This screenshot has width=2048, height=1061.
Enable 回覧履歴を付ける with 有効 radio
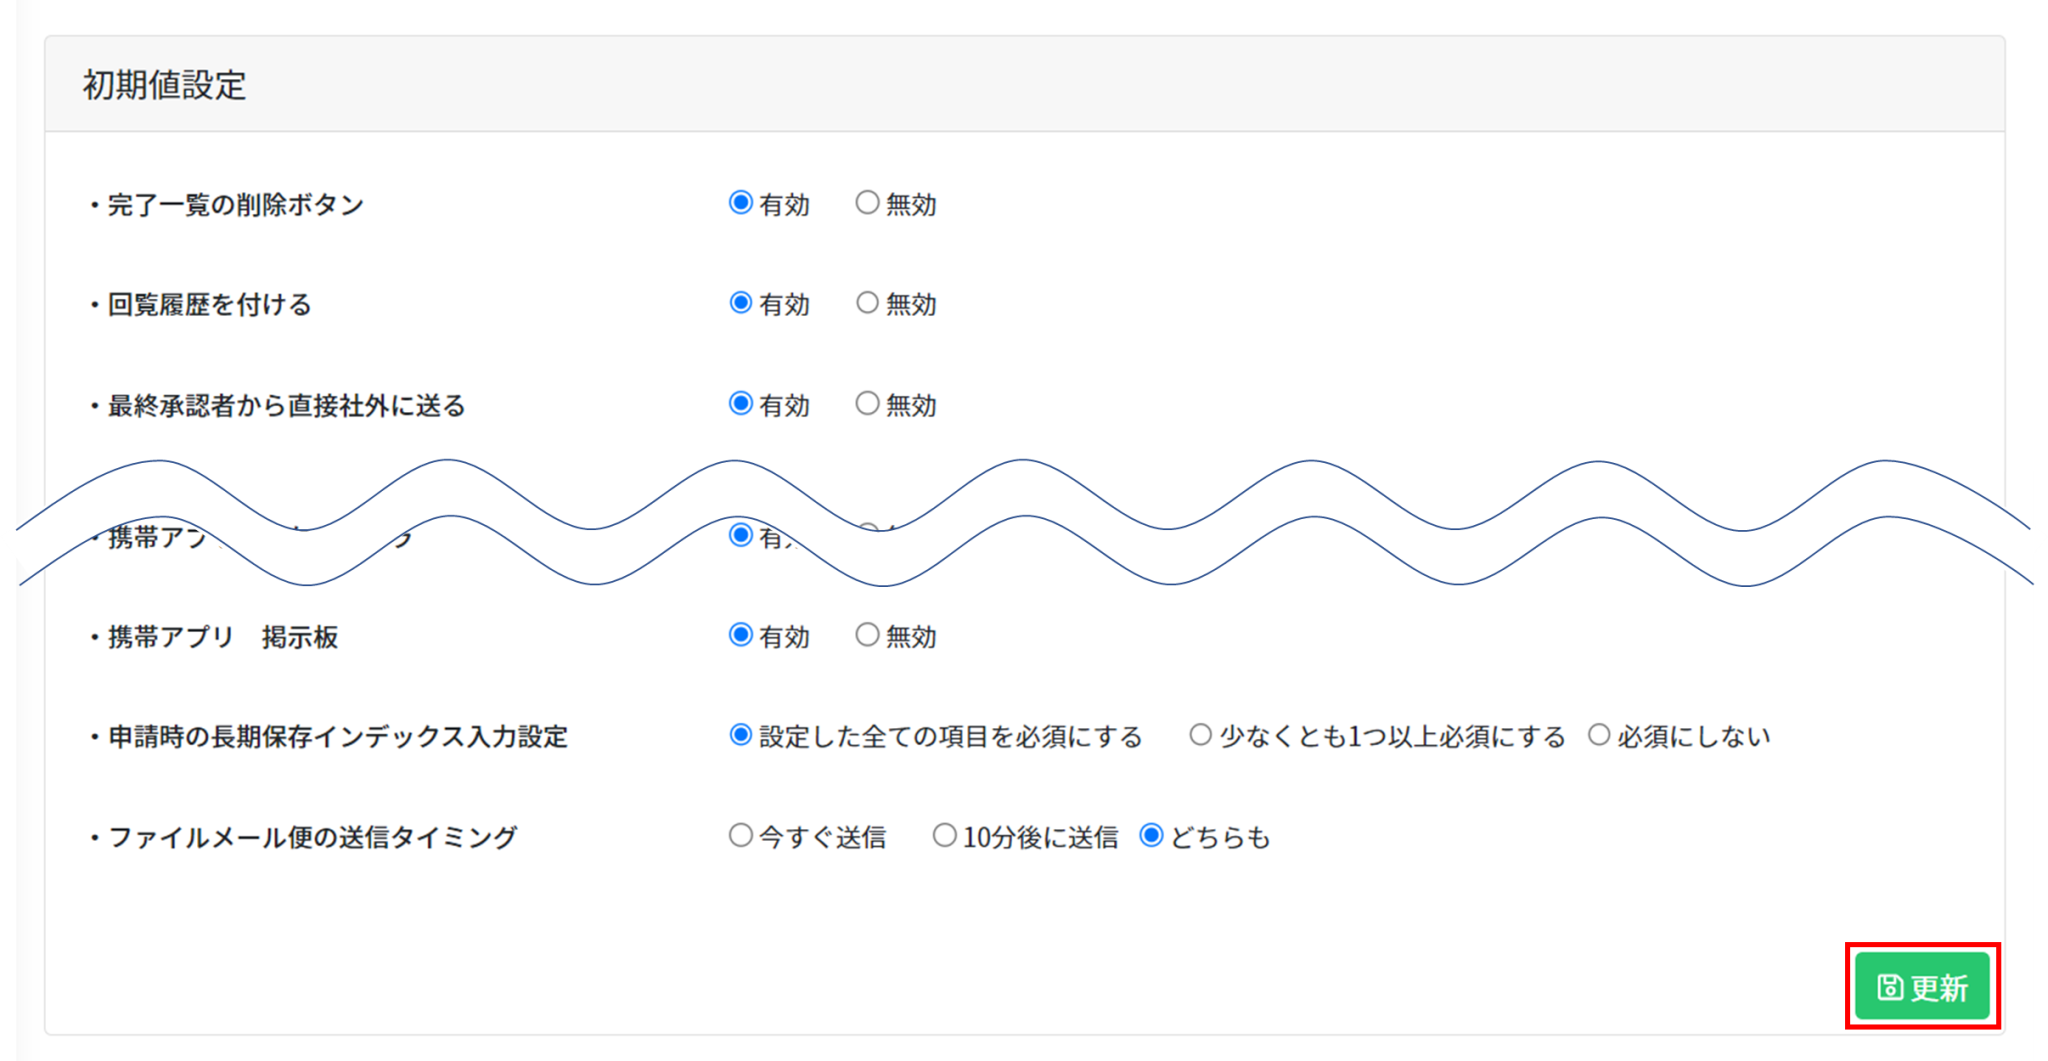click(x=740, y=303)
